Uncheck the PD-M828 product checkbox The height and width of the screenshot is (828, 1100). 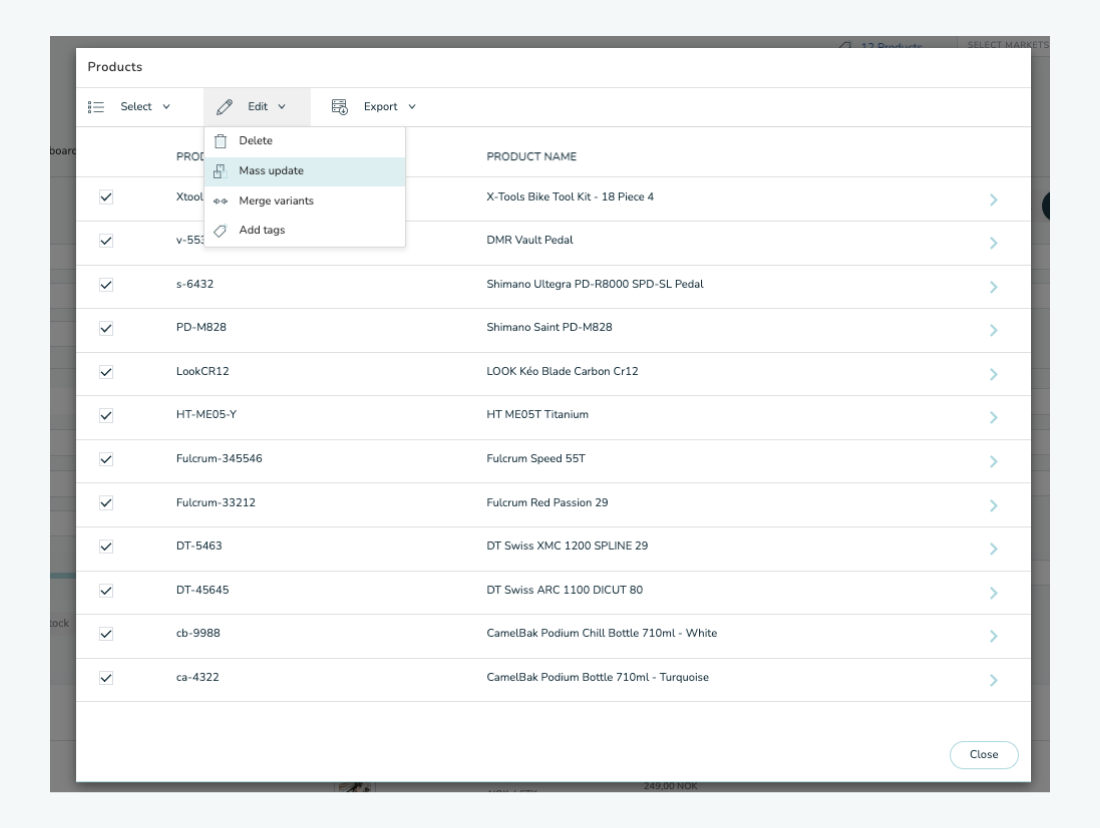[x=106, y=328]
